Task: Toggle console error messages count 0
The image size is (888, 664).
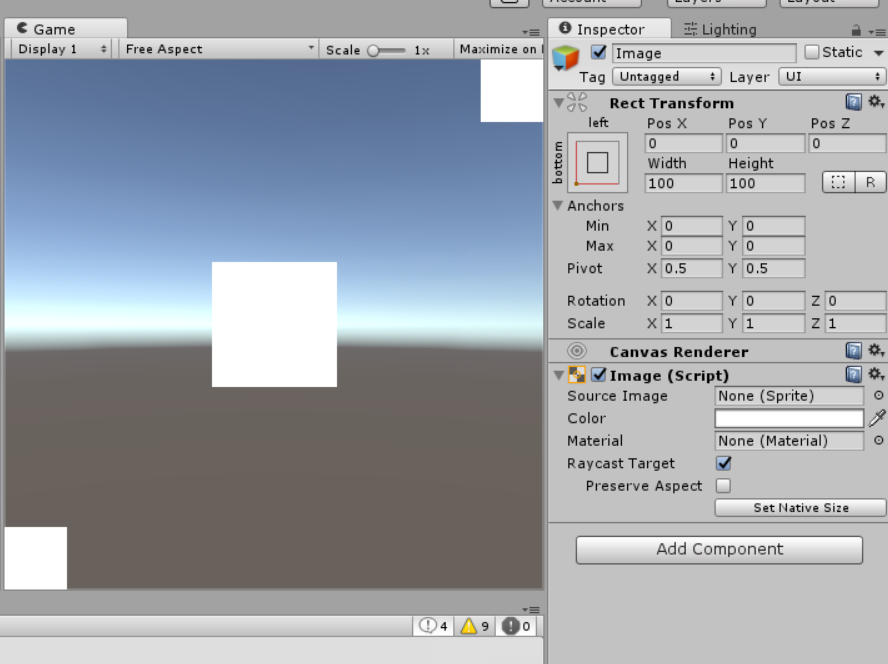Action: tap(516, 626)
